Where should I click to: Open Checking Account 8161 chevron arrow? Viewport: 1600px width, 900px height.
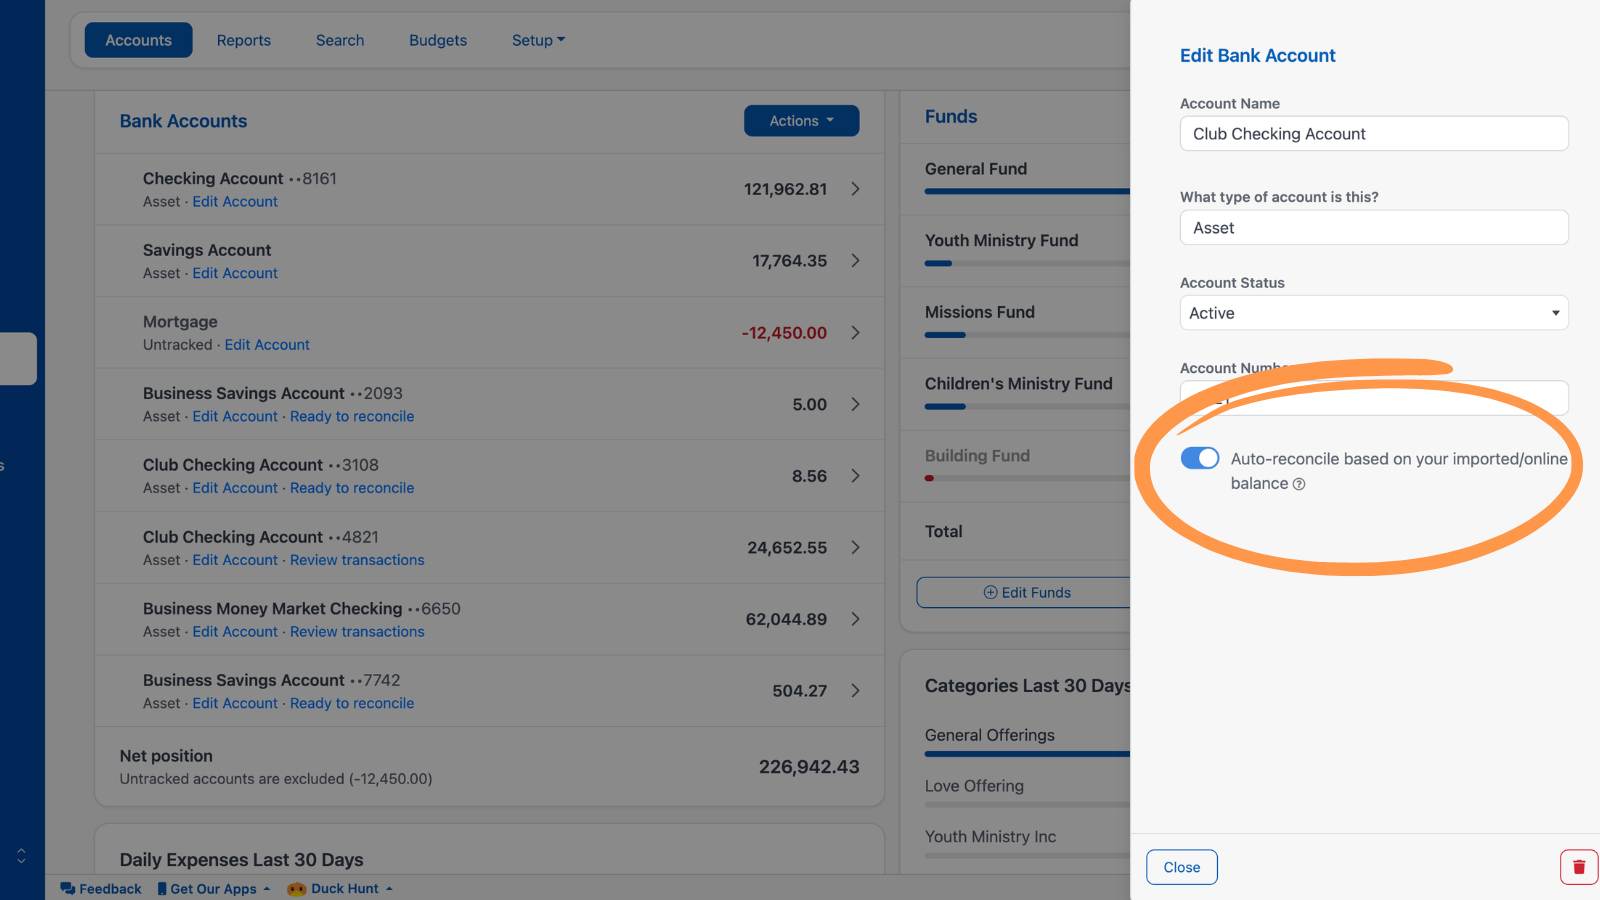coord(855,189)
